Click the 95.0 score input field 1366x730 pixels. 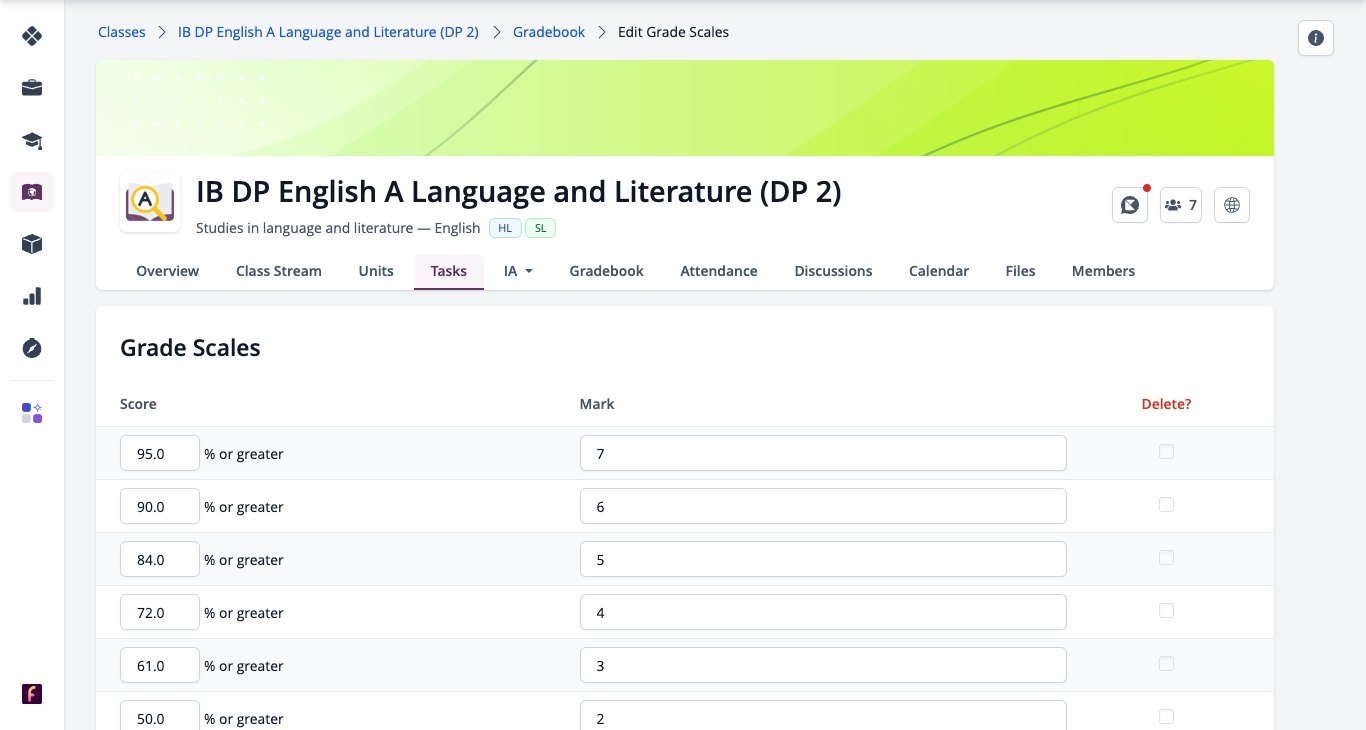[160, 453]
